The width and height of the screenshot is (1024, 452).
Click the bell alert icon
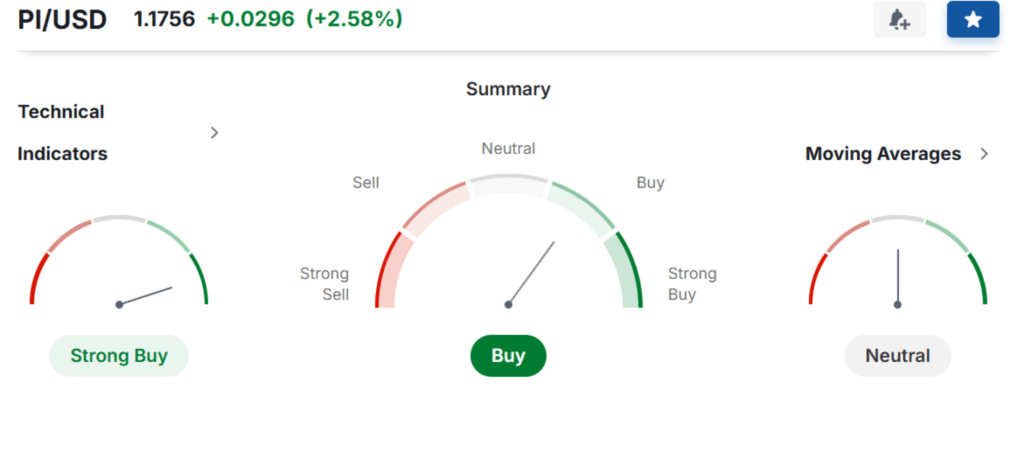pos(899,20)
